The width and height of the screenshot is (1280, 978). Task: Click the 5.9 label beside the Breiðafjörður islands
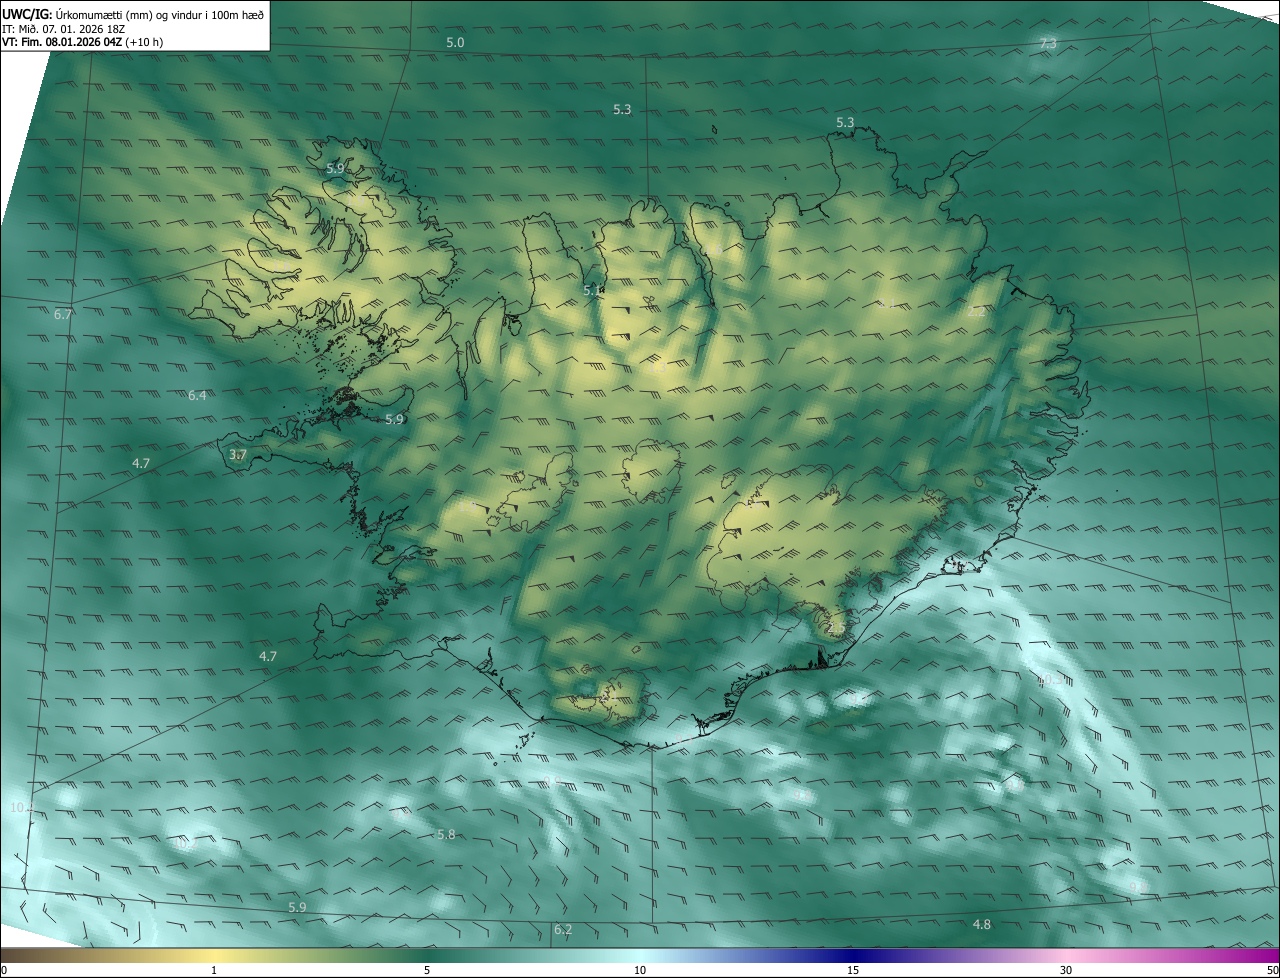coord(394,419)
